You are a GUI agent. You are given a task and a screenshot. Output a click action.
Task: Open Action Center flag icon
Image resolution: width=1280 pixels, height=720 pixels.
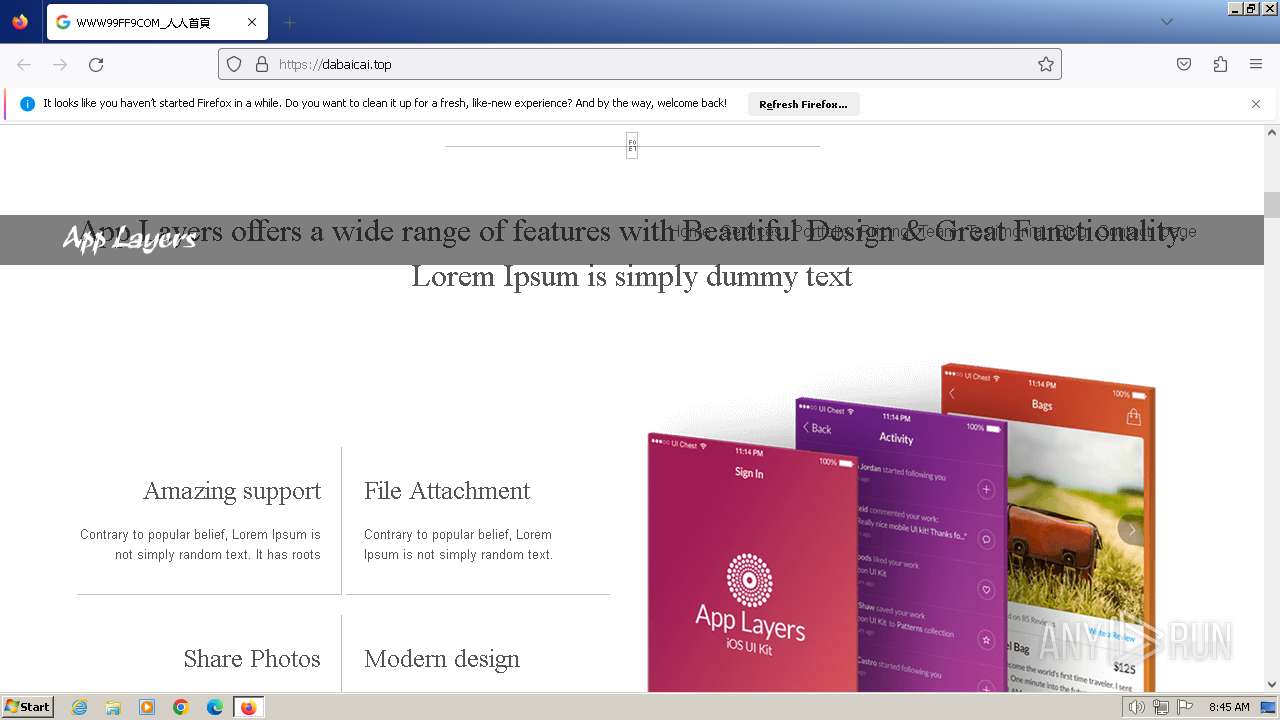(x=1186, y=707)
